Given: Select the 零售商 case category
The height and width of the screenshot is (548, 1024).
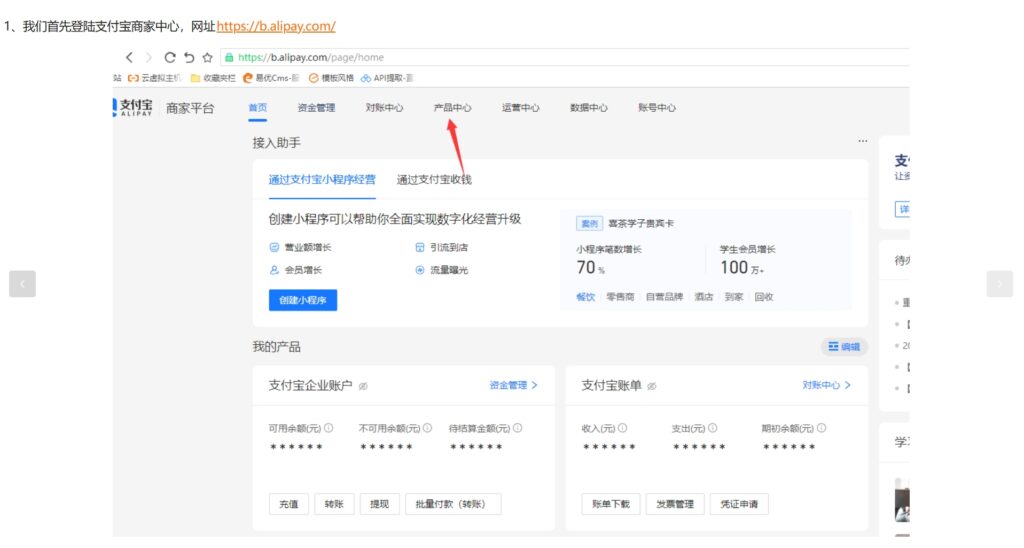Looking at the screenshot, I should [x=620, y=297].
